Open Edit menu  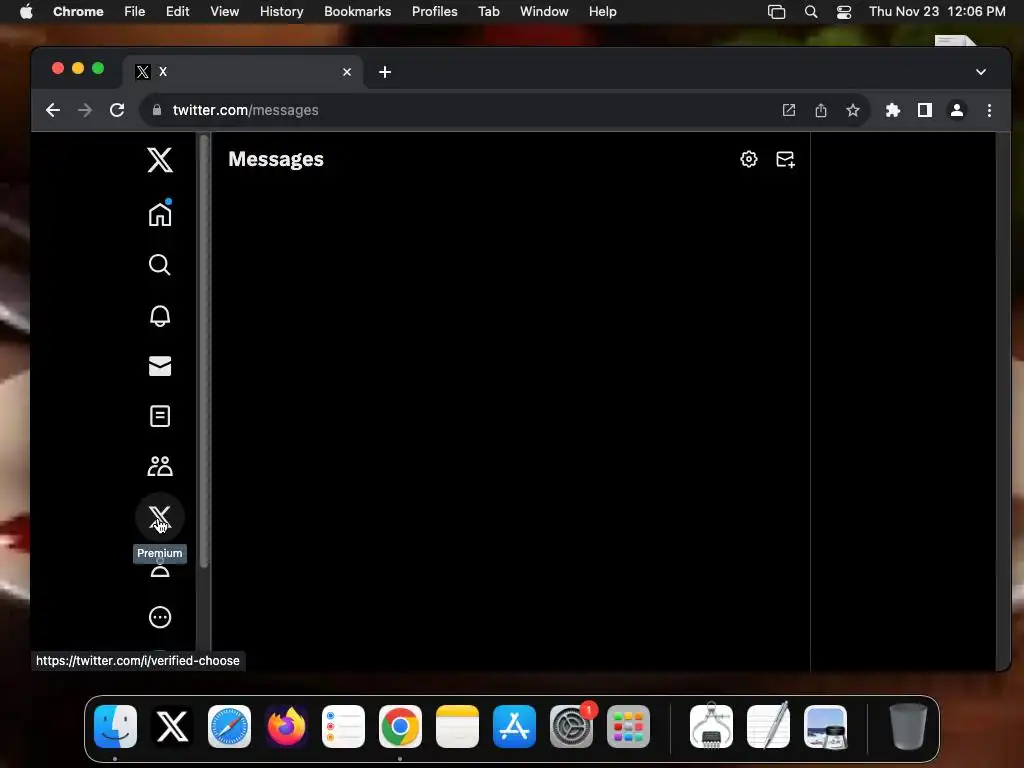(x=177, y=11)
